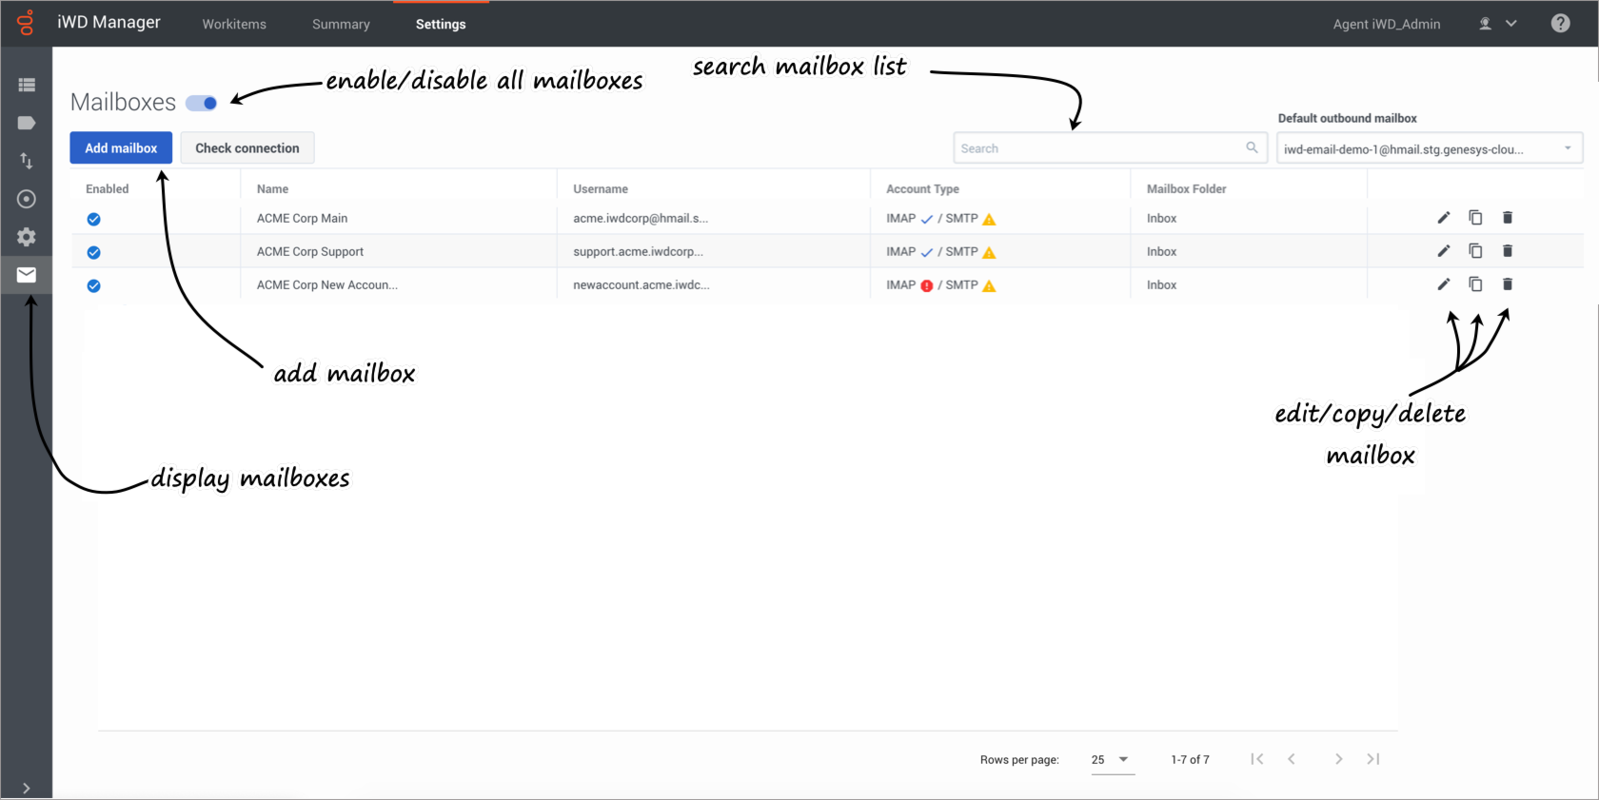Click the Add mailbox button
This screenshot has height=800, width=1599.
coord(121,148)
